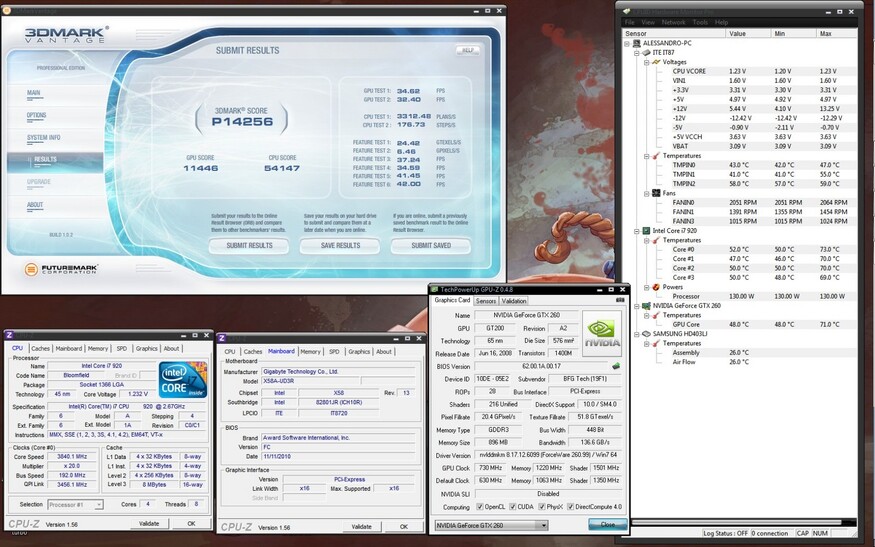Click the Intel Core i7 badge in CPU-Z
875x547 pixels.
pyautogui.click(x=182, y=380)
